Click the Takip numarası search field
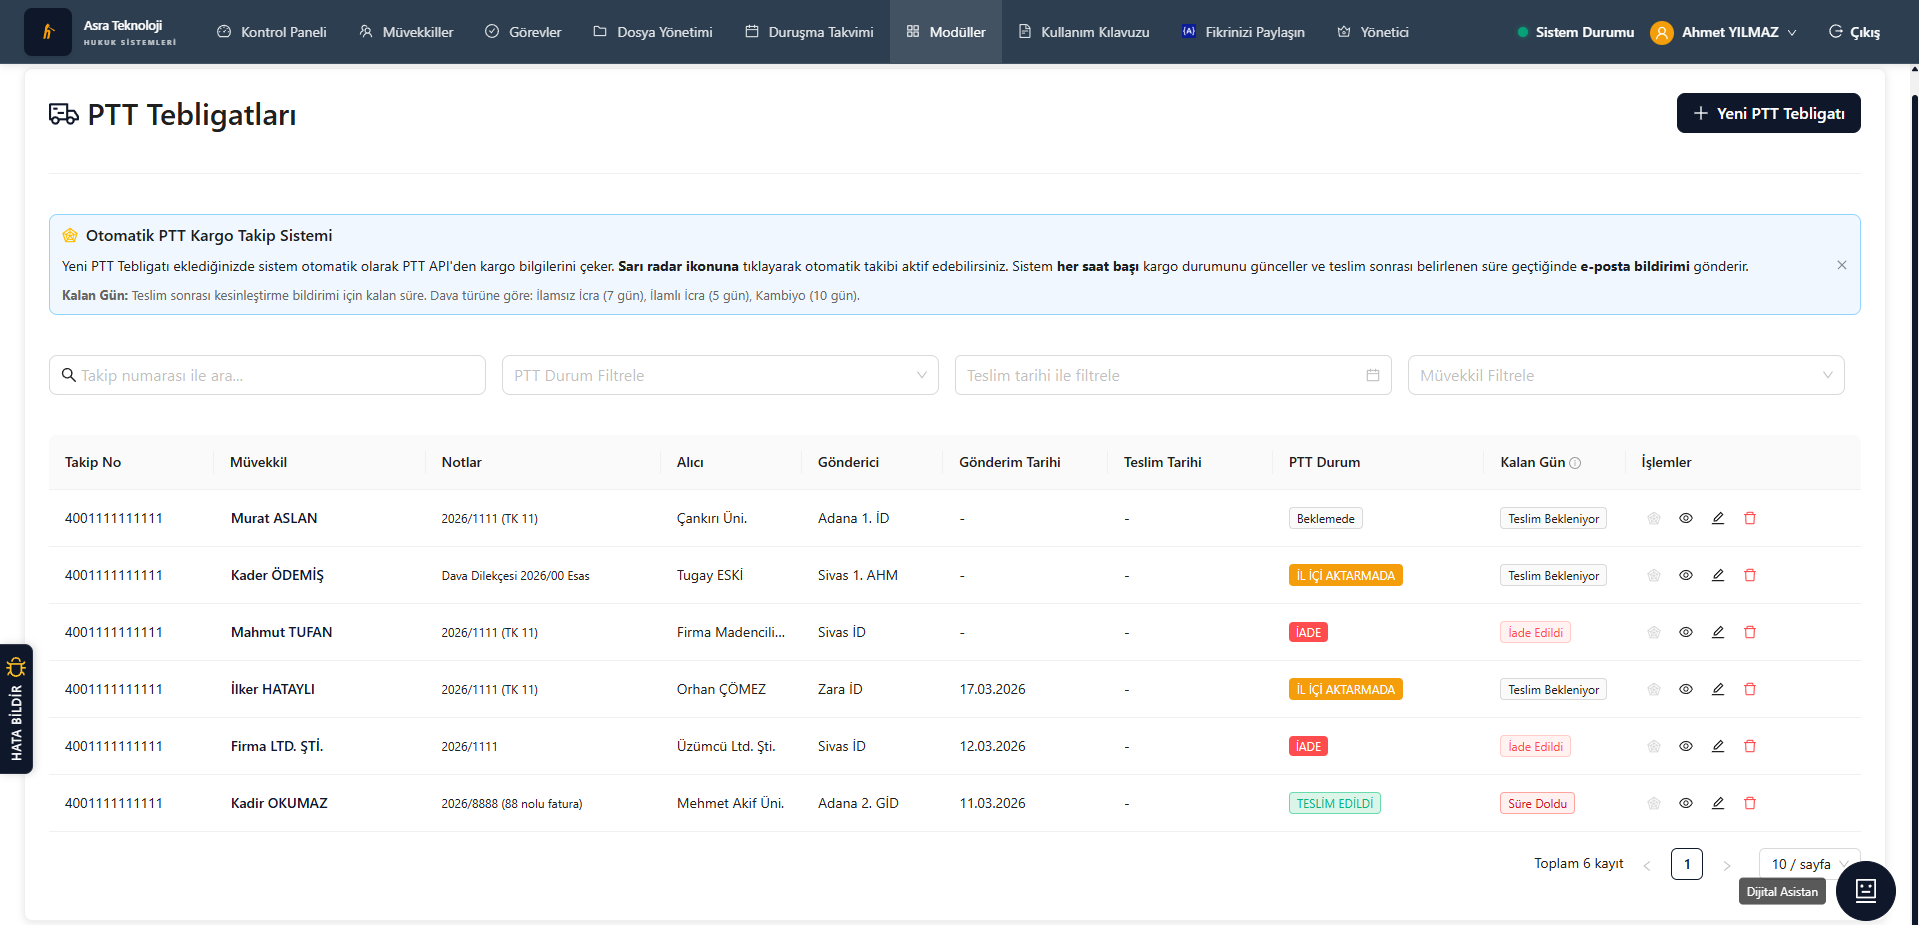The image size is (1919, 925). click(267, 375)
